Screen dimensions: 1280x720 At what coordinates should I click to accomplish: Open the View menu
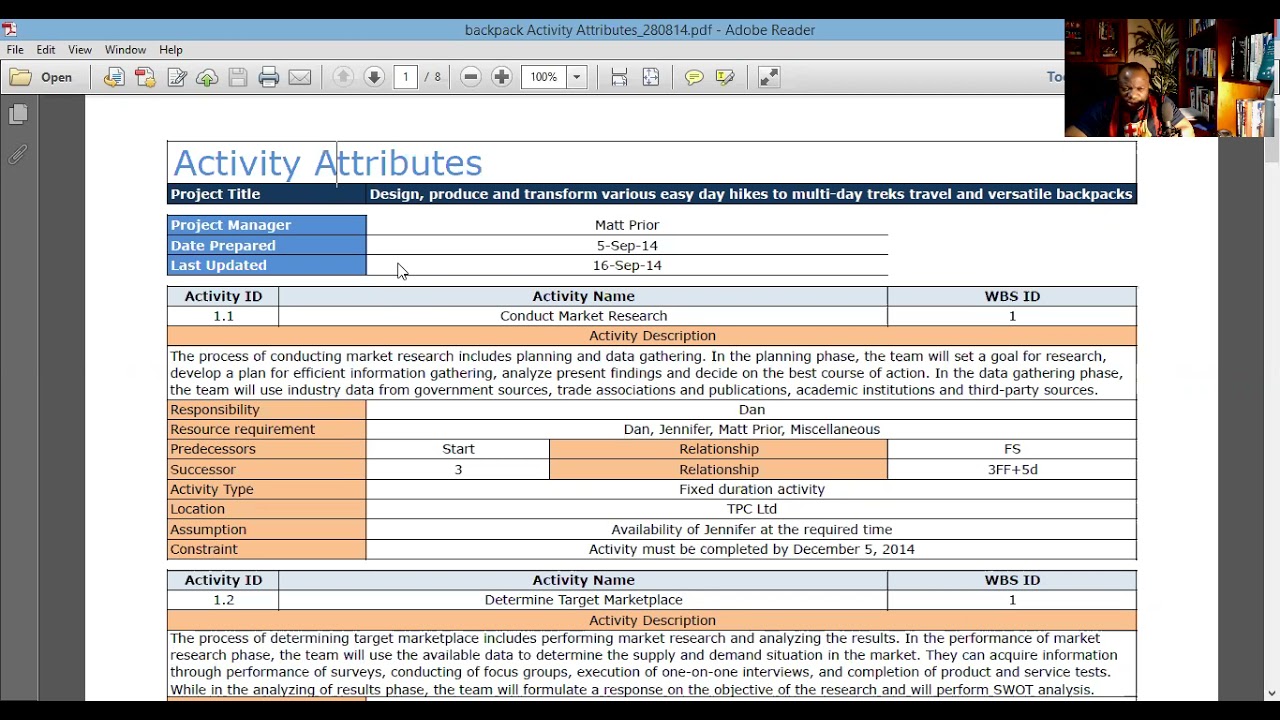(80, 49)
